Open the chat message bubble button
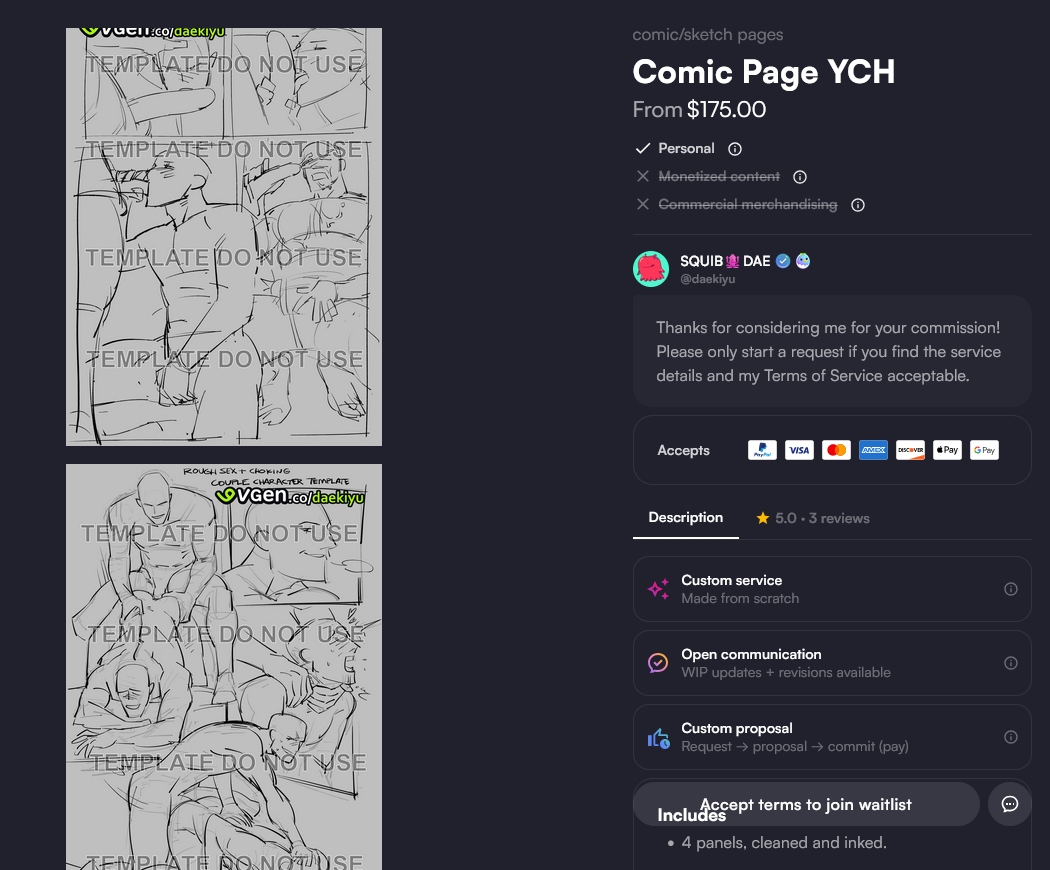Screen dimensions: 1050x870 pos(1010,804)
